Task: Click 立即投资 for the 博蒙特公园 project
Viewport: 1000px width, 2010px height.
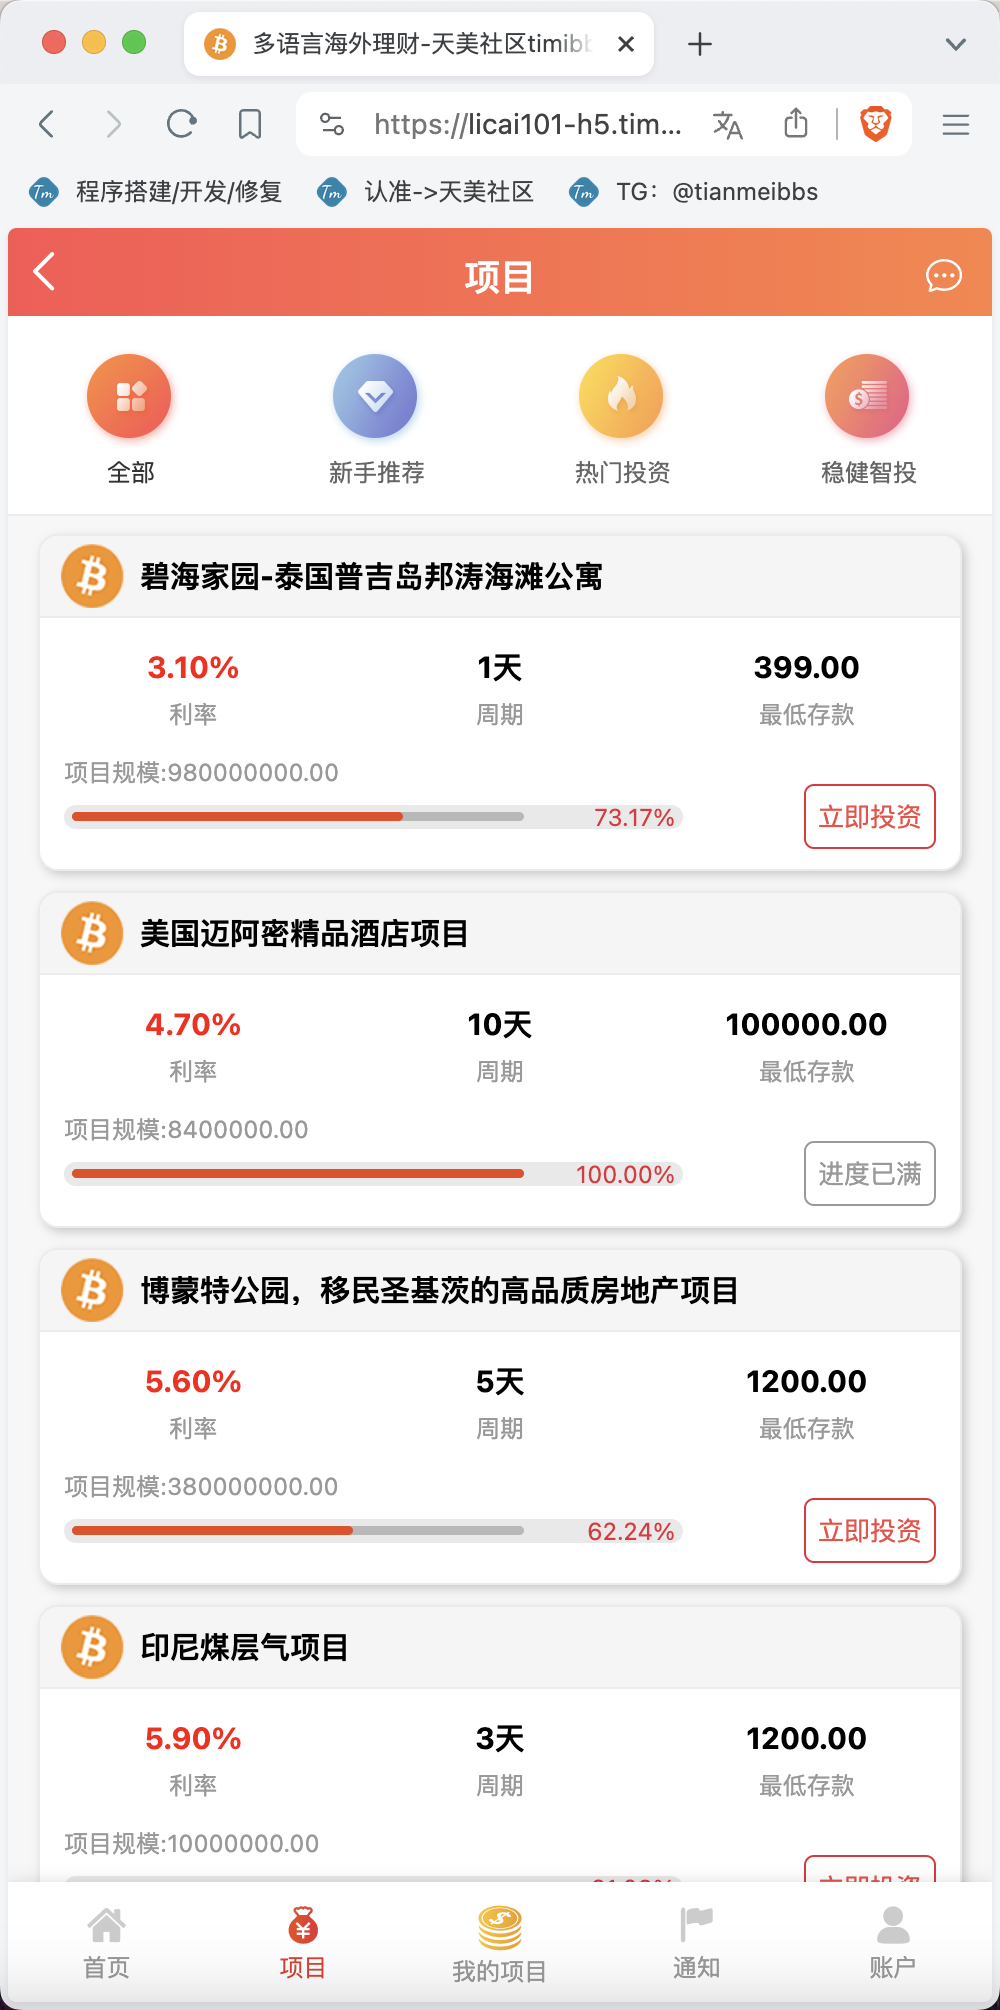Action: 869,1530
